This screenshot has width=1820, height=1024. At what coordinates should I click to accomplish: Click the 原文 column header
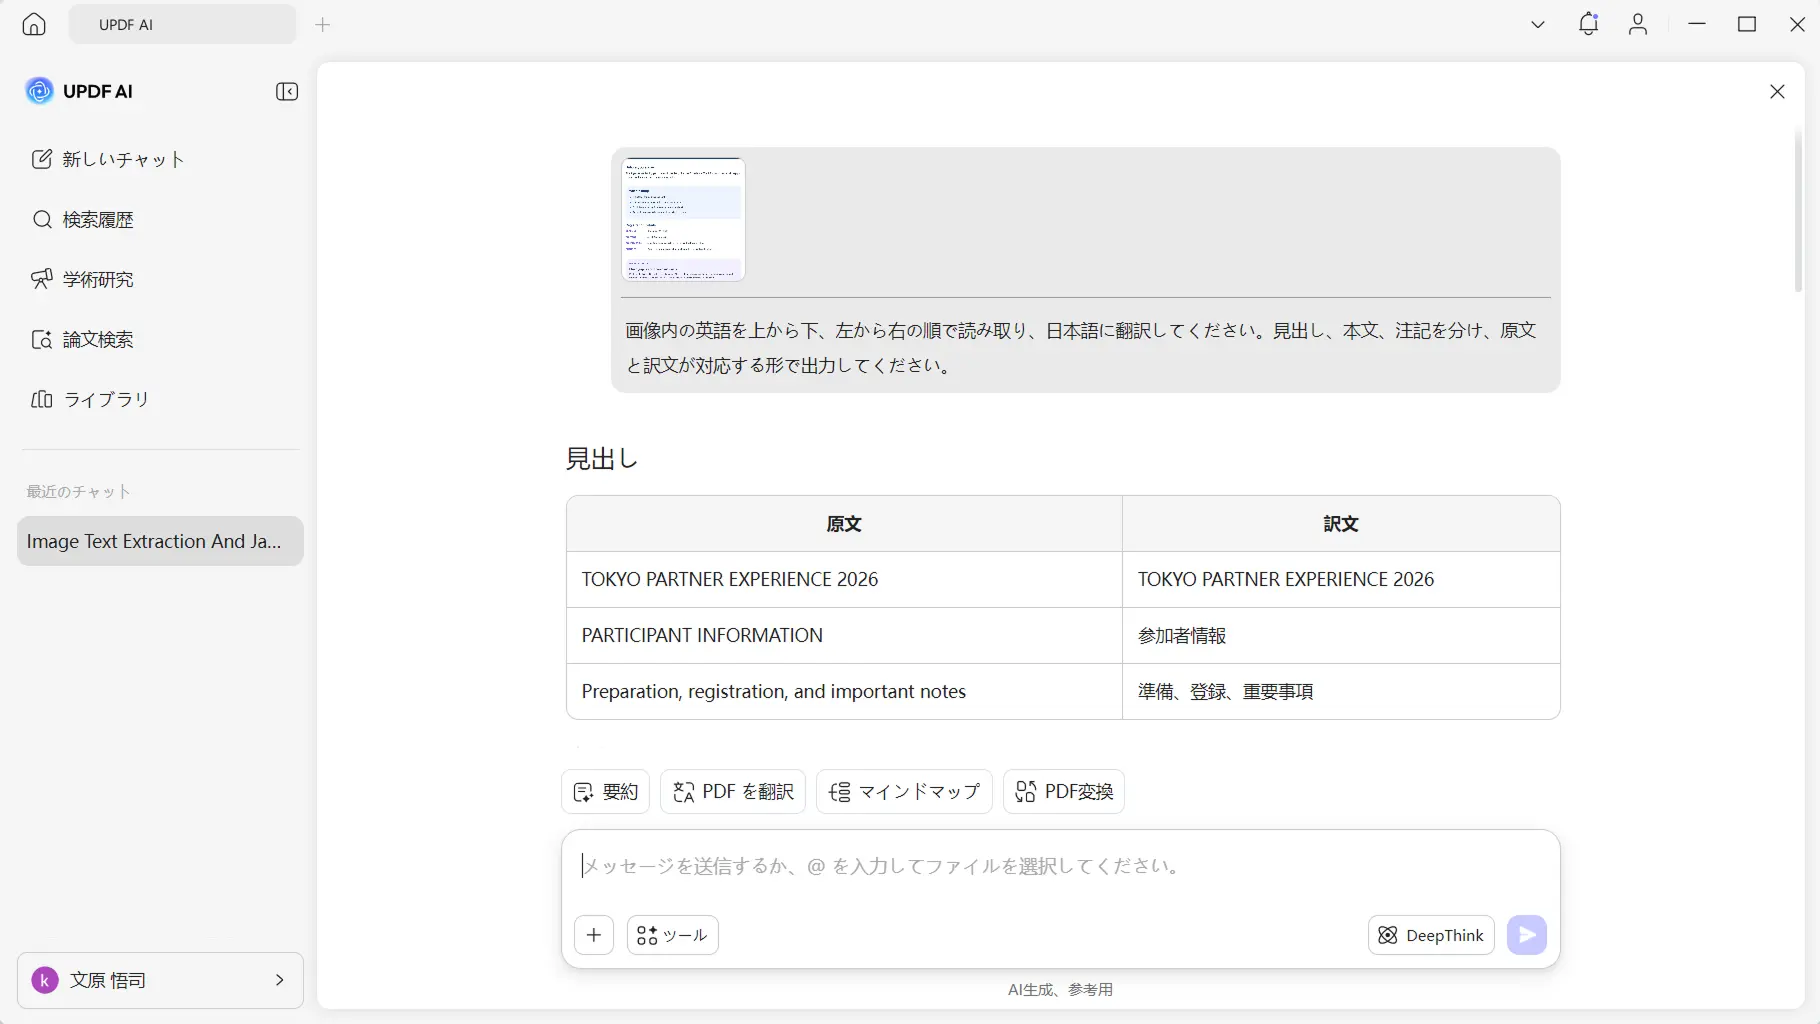[844, 524]
